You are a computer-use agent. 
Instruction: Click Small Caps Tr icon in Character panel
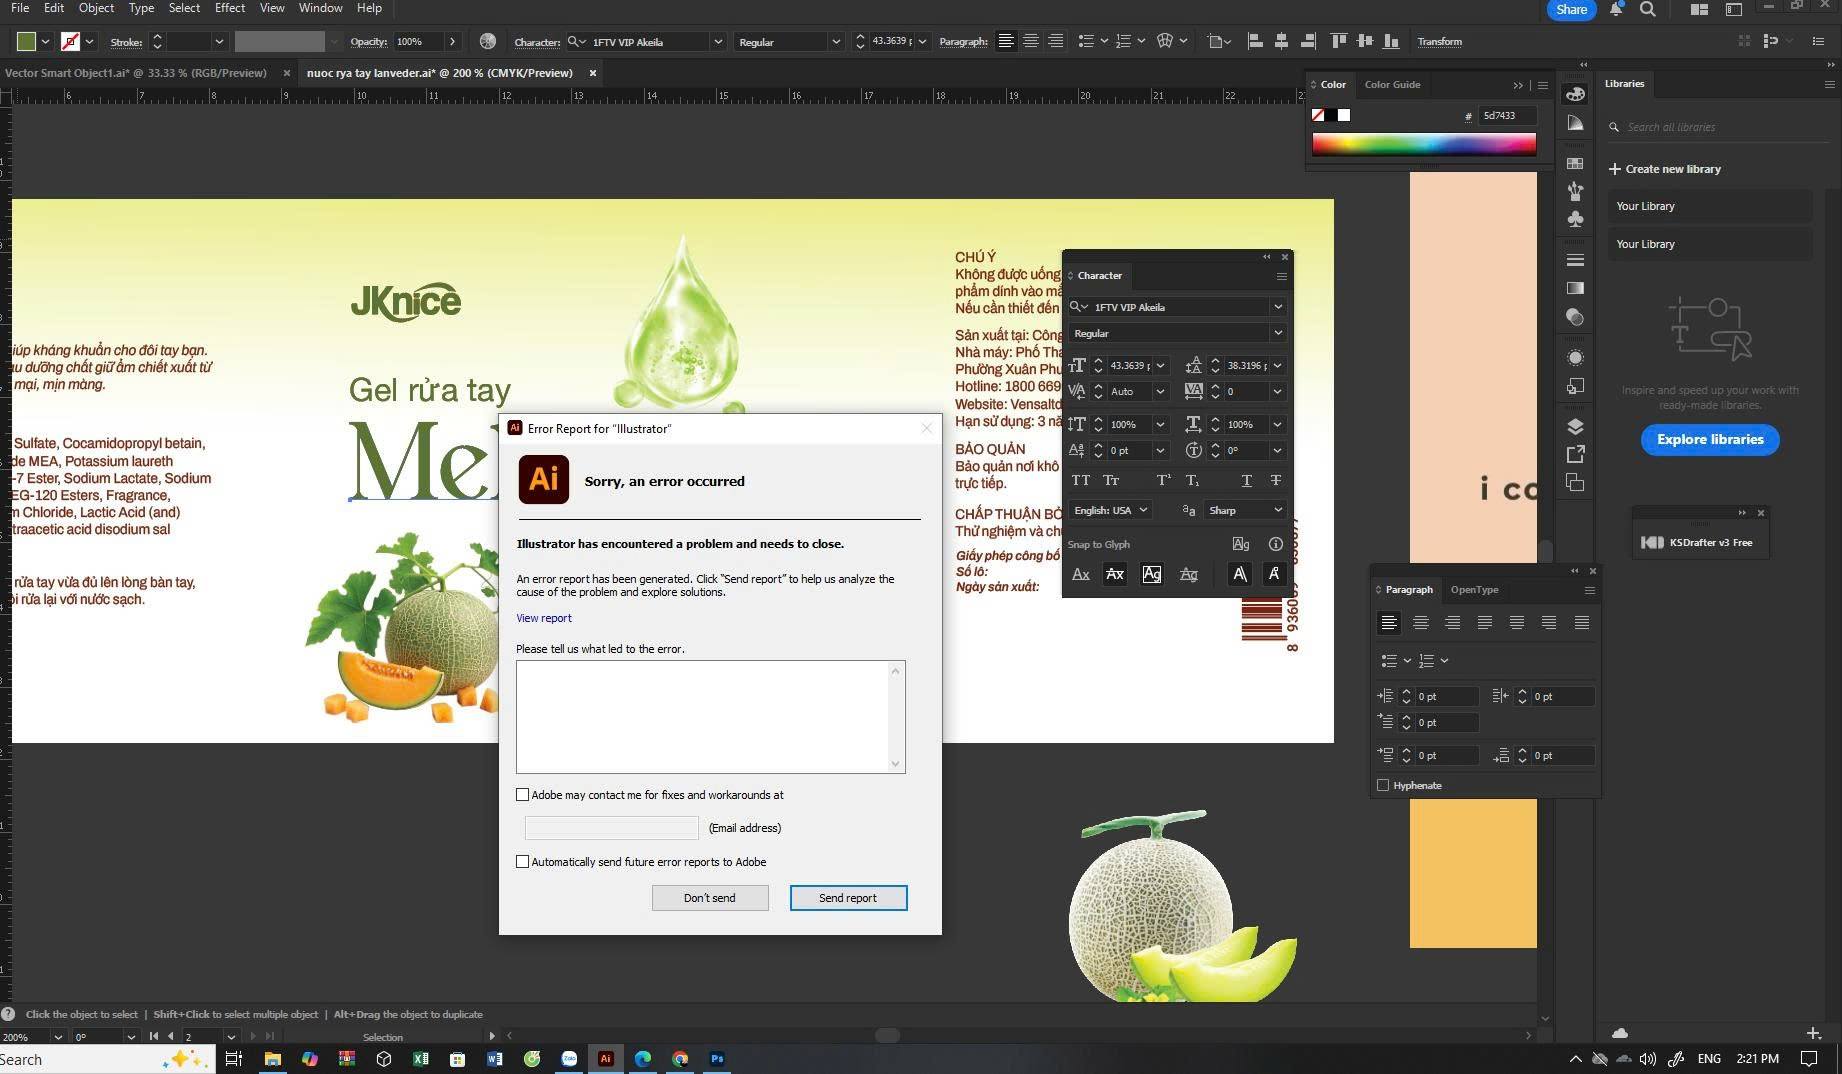pyautogui.click(x=1111, y=480)
